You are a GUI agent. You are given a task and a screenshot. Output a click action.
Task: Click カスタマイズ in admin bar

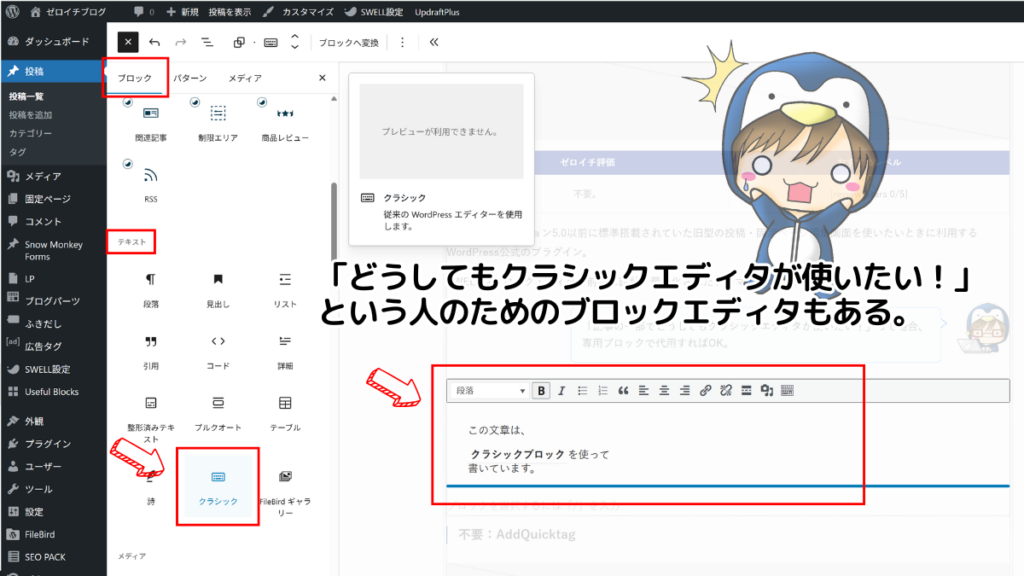coord(300,12)
